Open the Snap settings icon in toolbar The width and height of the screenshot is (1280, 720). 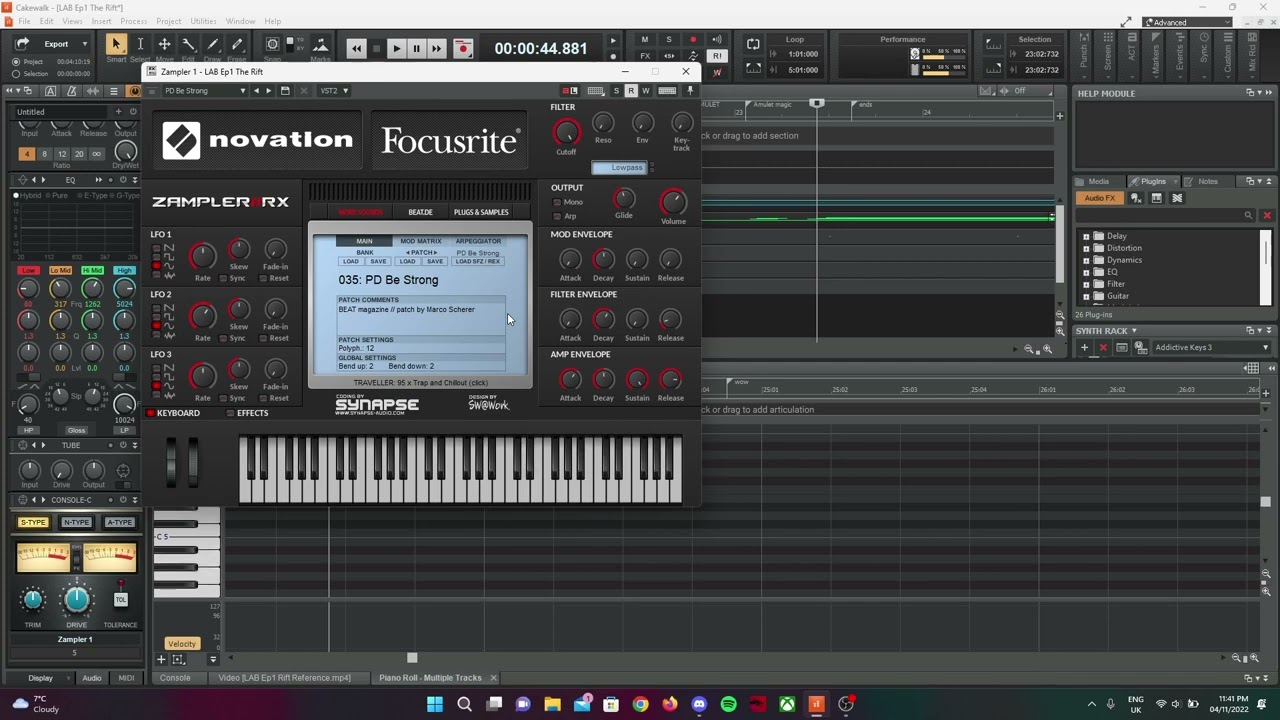coord(272,44)
